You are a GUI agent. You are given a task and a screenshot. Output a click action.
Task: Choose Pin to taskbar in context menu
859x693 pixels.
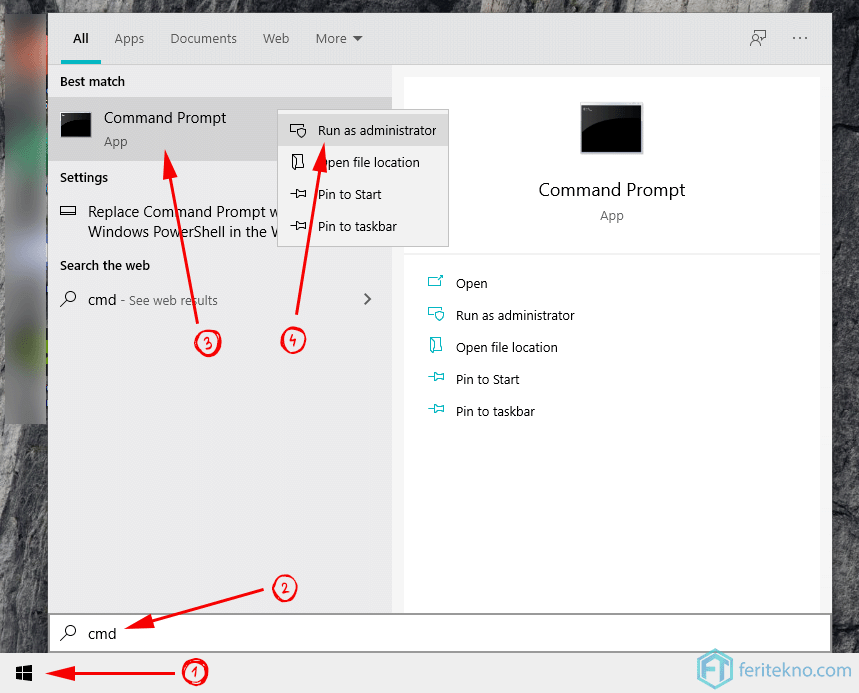point(363,226)
